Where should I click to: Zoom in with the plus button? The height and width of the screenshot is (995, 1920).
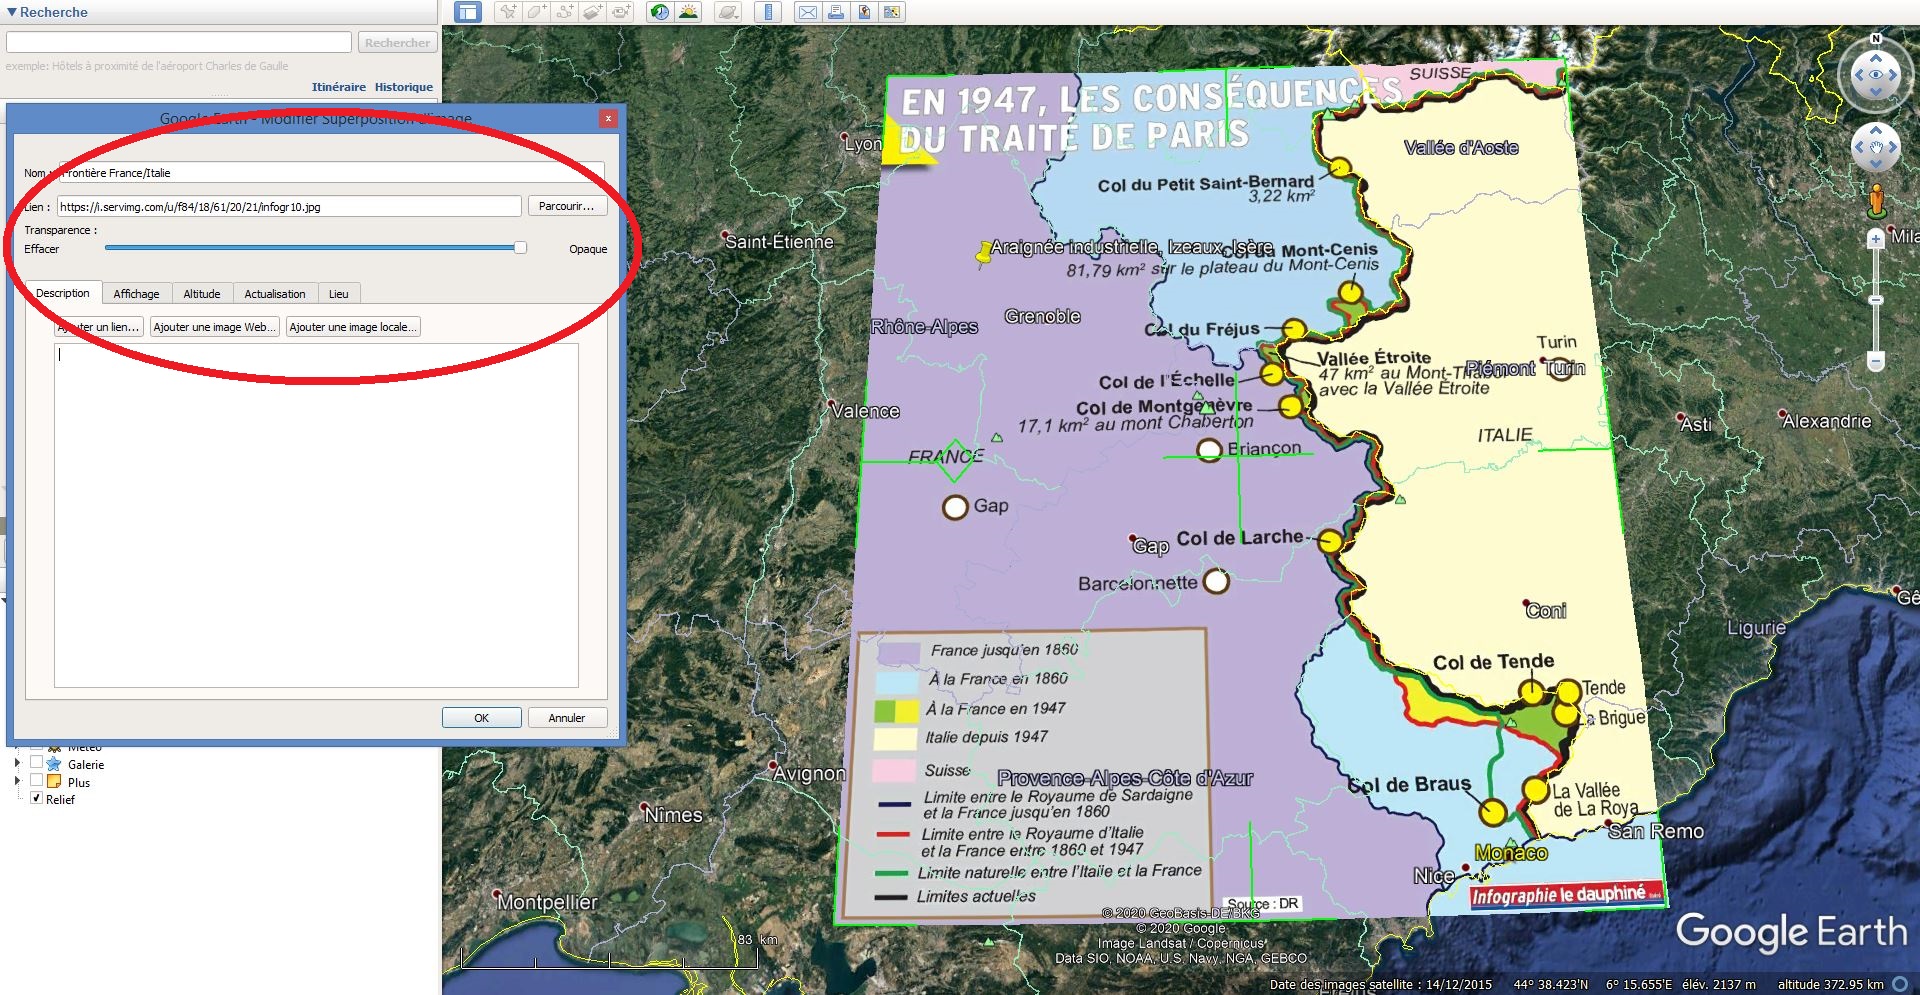1876,239
